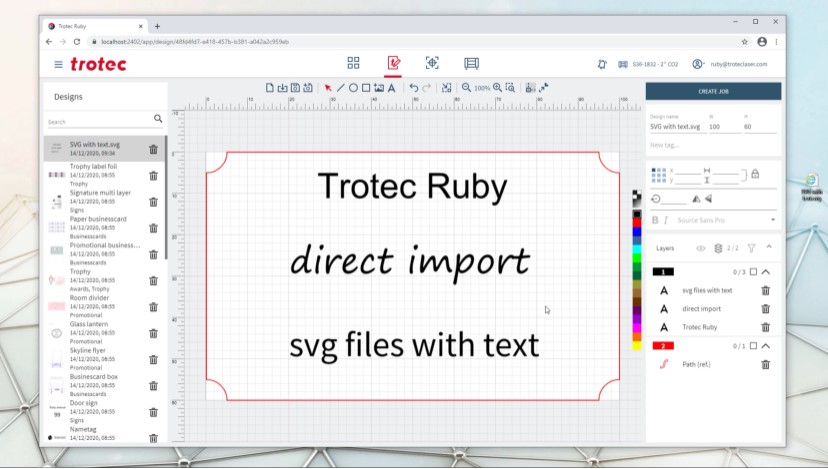Open the hamburger menu beside trotec logo
The width and height of the screenshot is (828, 469).
tap(58, 64)
